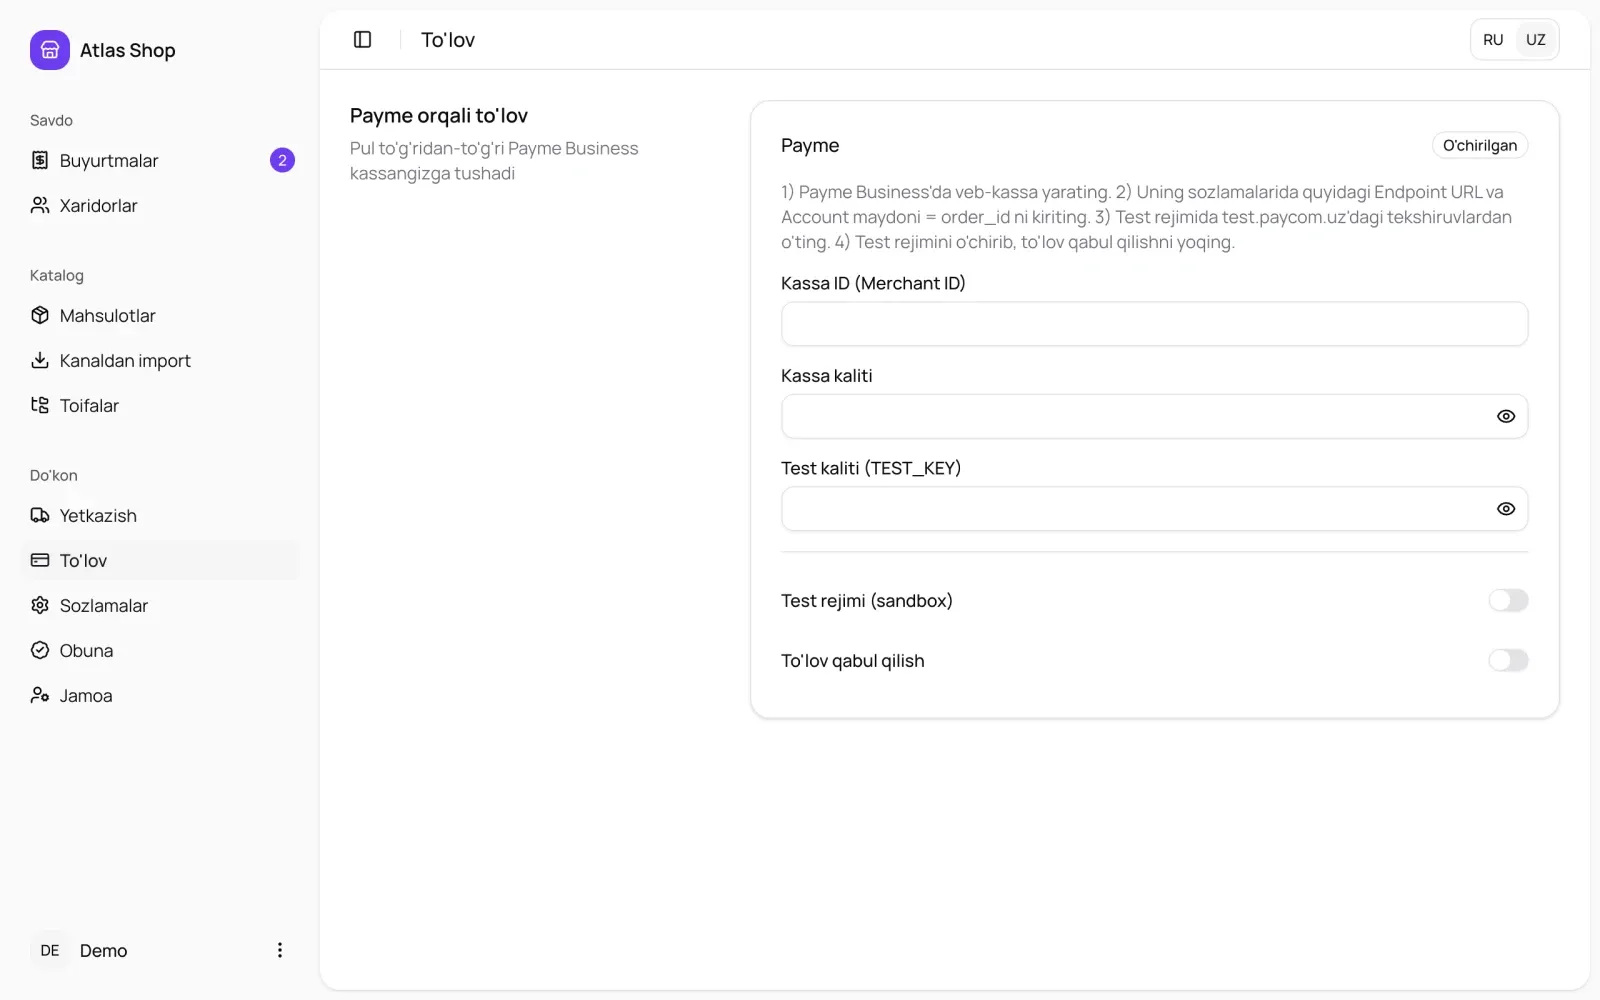
Task: Open Kanaldan import download icon
Action: point(40,360)
